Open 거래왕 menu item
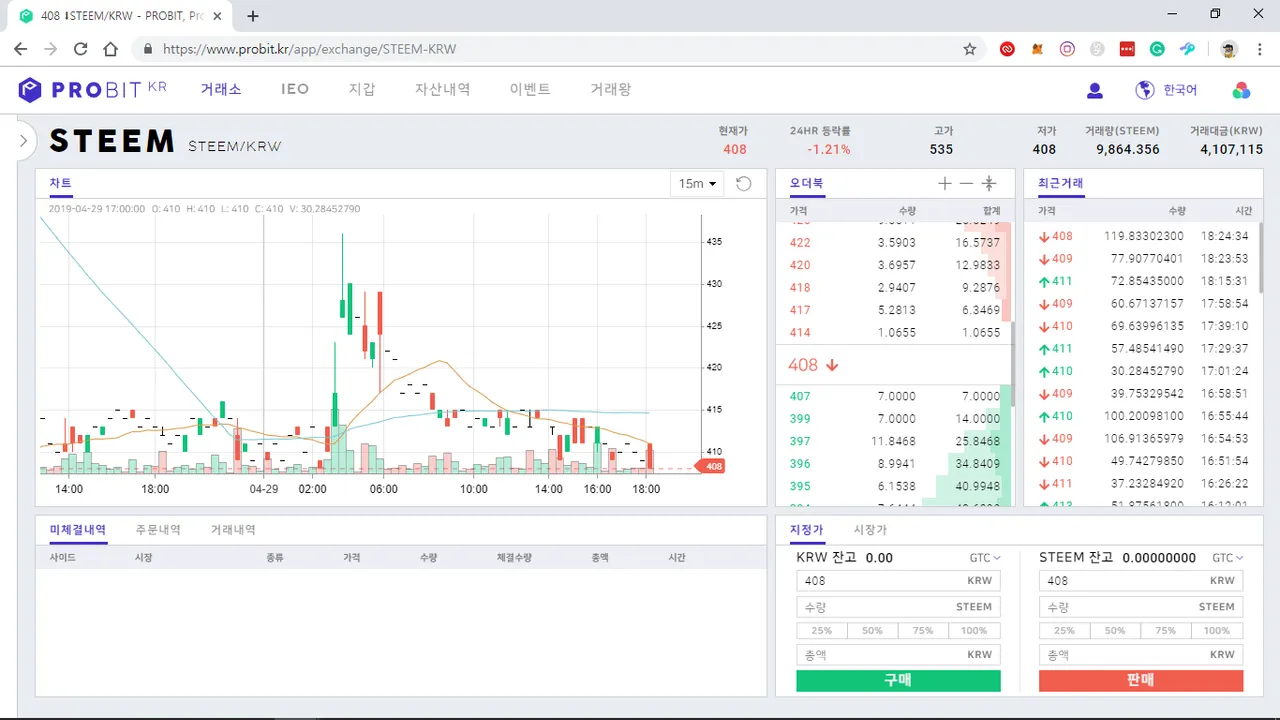Screen dimensions: 1280x720 click(610, 89)
